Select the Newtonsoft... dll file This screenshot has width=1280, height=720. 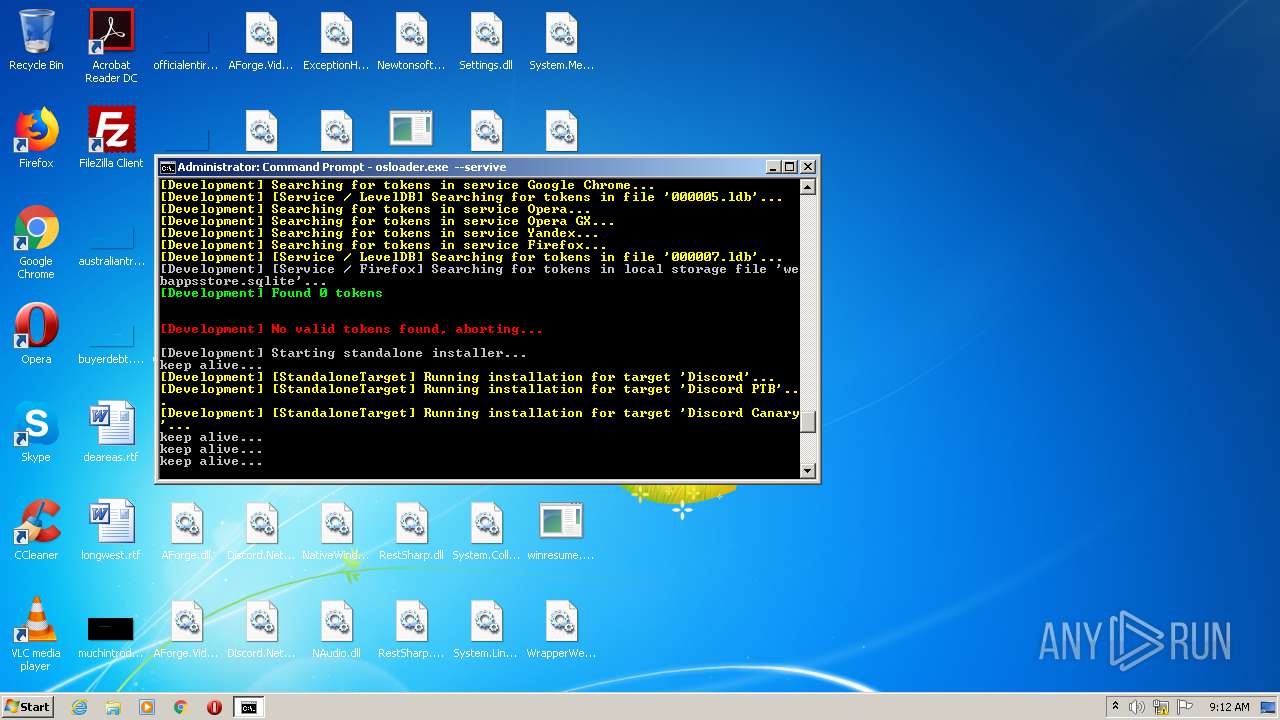click(411, 42)
